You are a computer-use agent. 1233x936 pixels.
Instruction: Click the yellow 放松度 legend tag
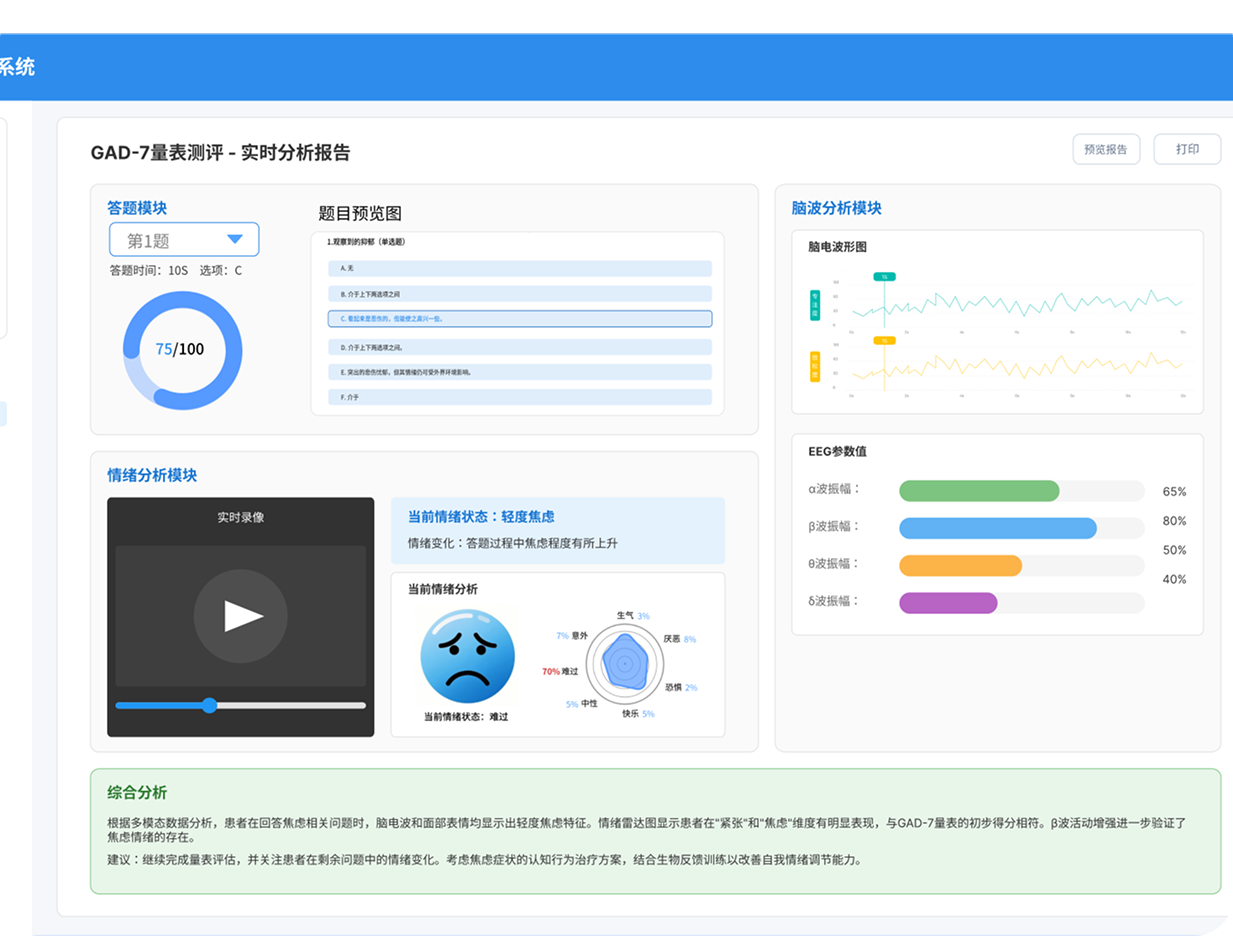click(x=814, y=366)
